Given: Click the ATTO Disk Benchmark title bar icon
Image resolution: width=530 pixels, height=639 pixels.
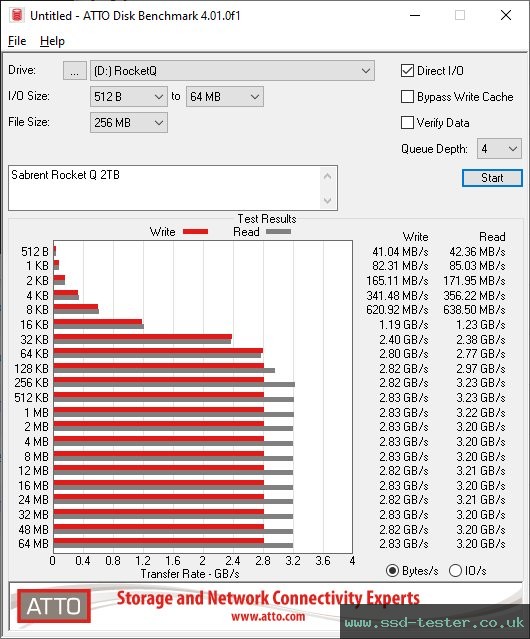Looking at the screenshot, I should click(x=17, y=15).
